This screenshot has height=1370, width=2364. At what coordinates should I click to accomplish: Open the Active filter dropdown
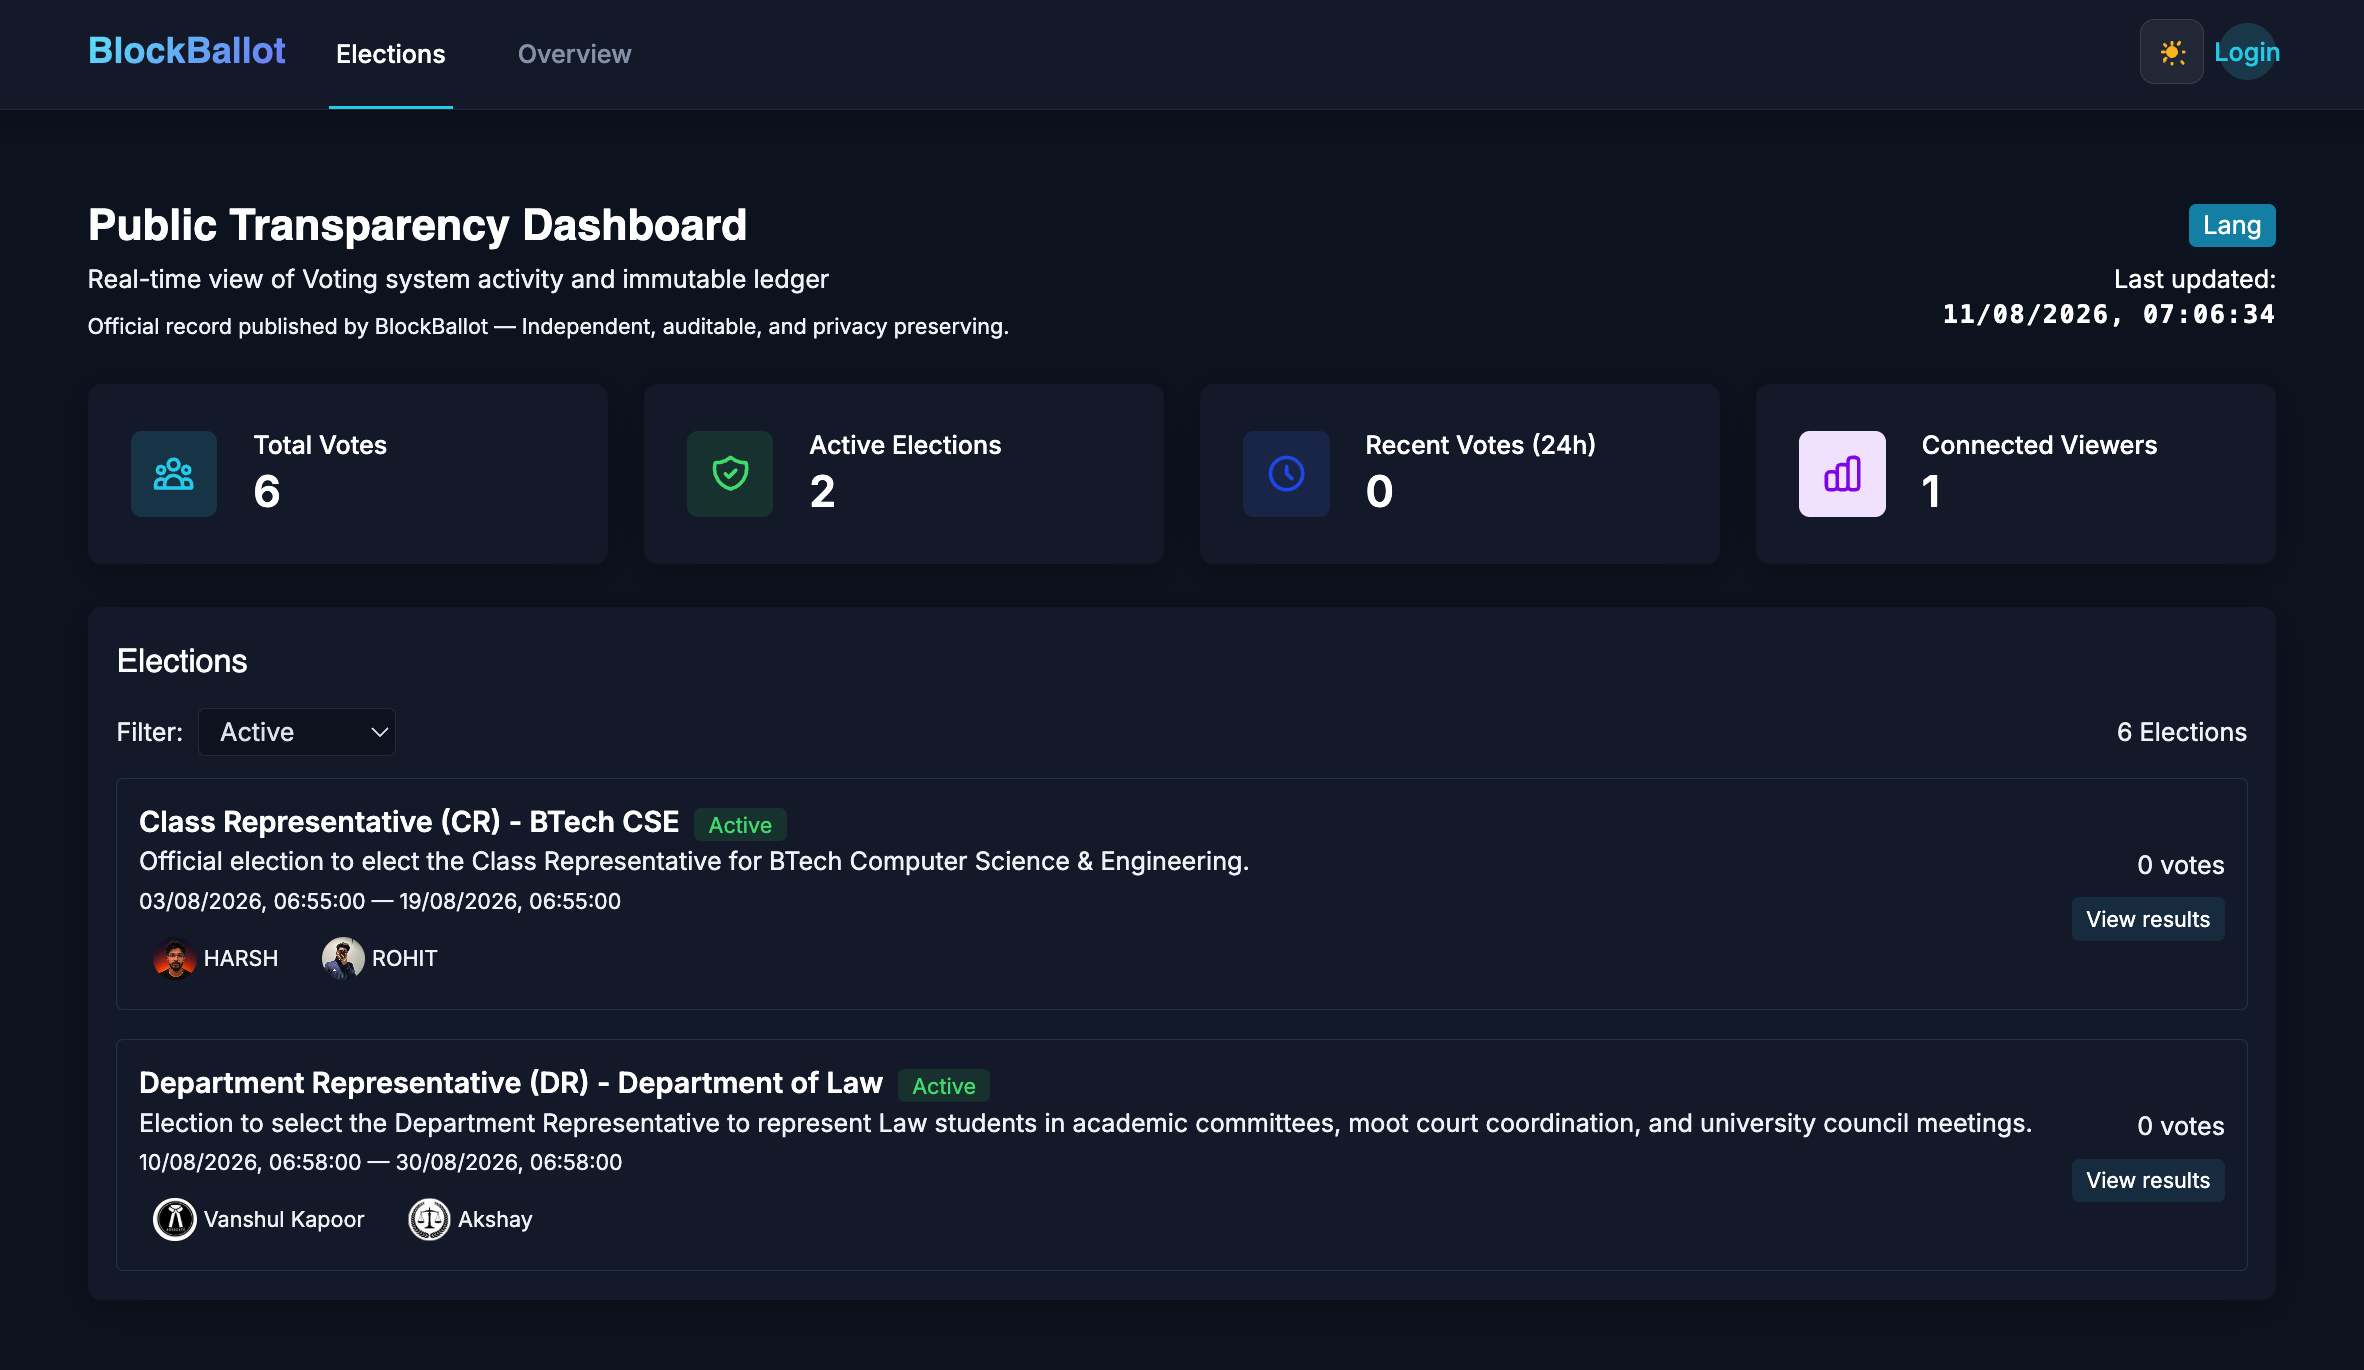click(x=297, y=732)
